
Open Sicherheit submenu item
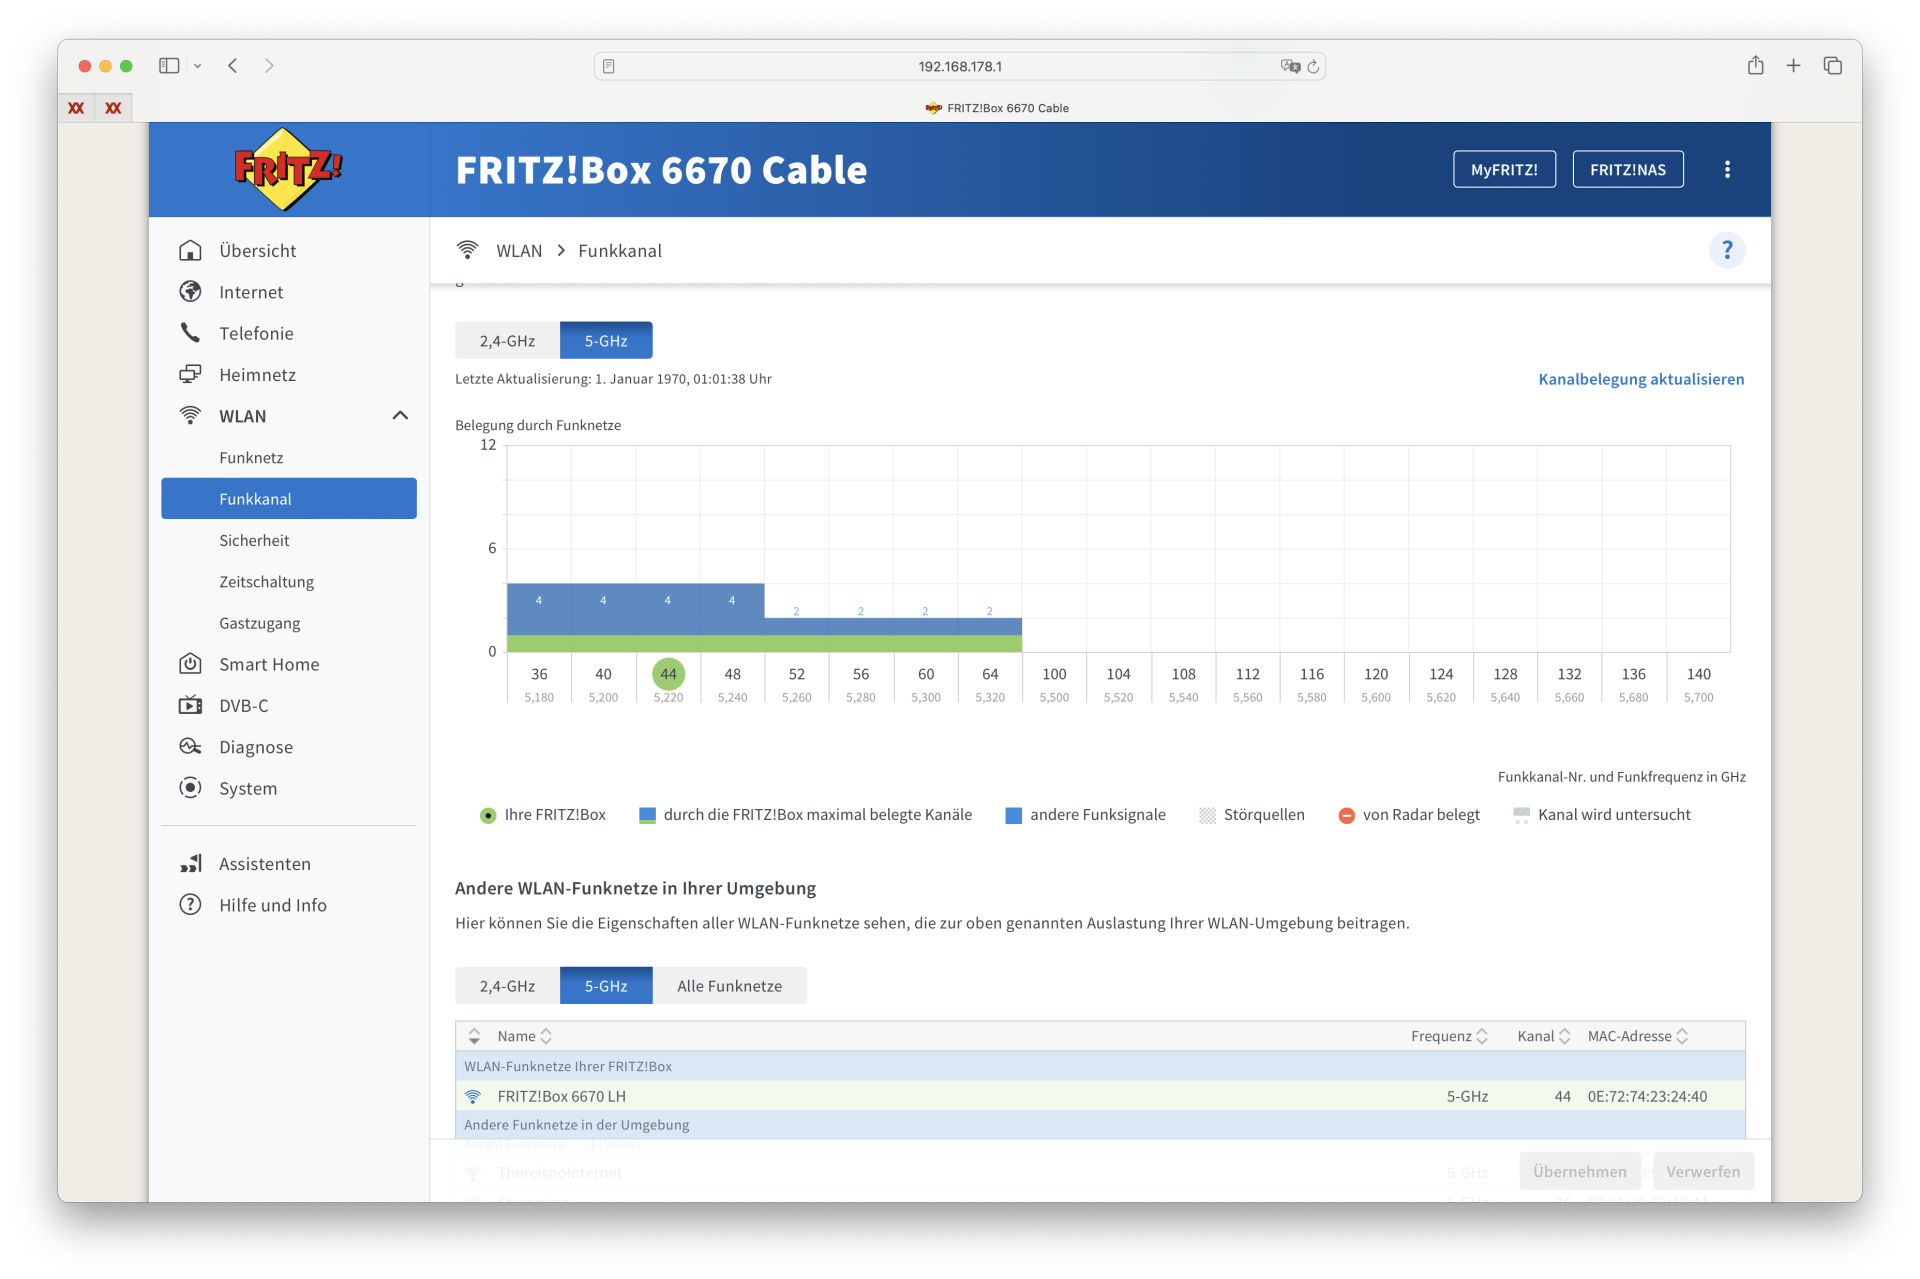coord(288,540)
